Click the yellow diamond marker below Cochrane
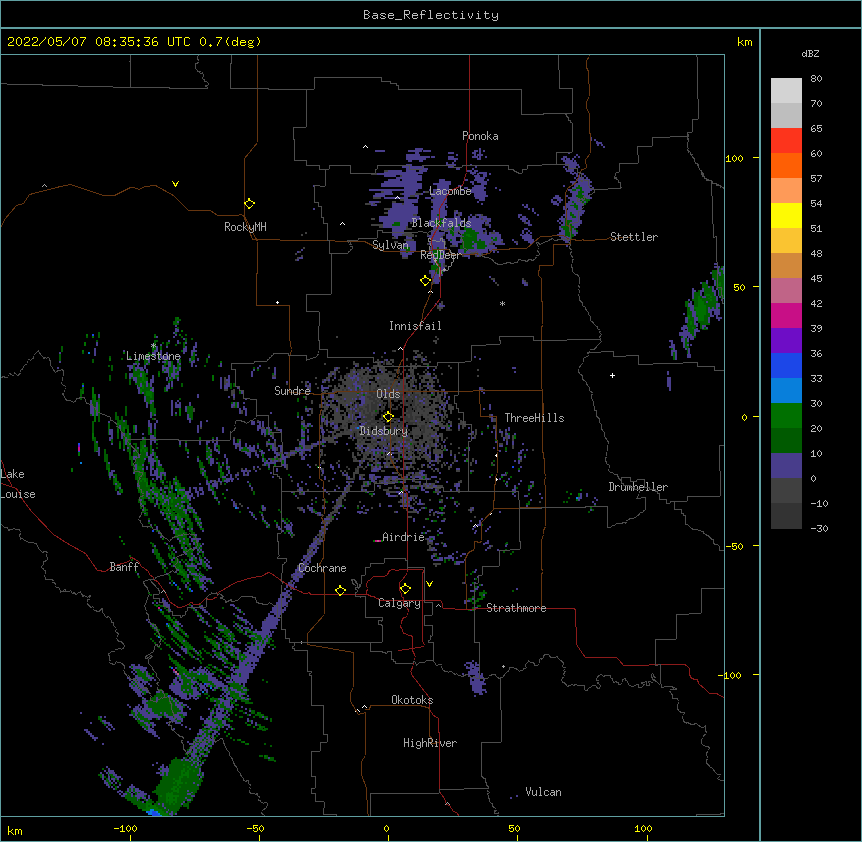Screen dimensions: 862x842 click(341, 590)
